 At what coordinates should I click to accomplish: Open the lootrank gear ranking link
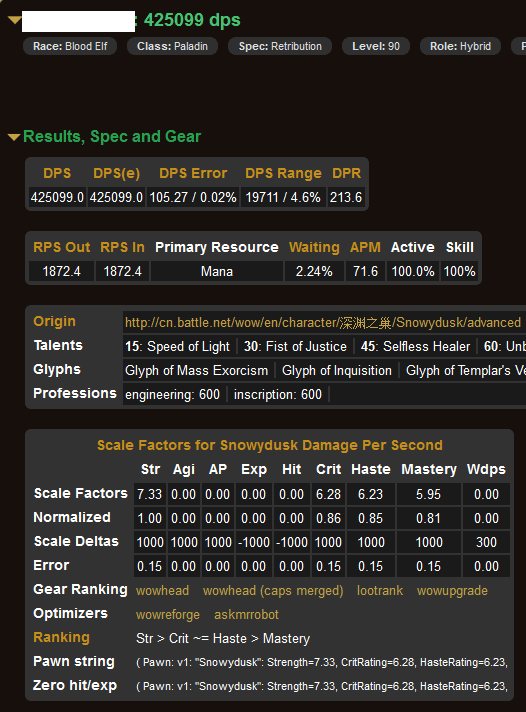[x=380, y=590]
